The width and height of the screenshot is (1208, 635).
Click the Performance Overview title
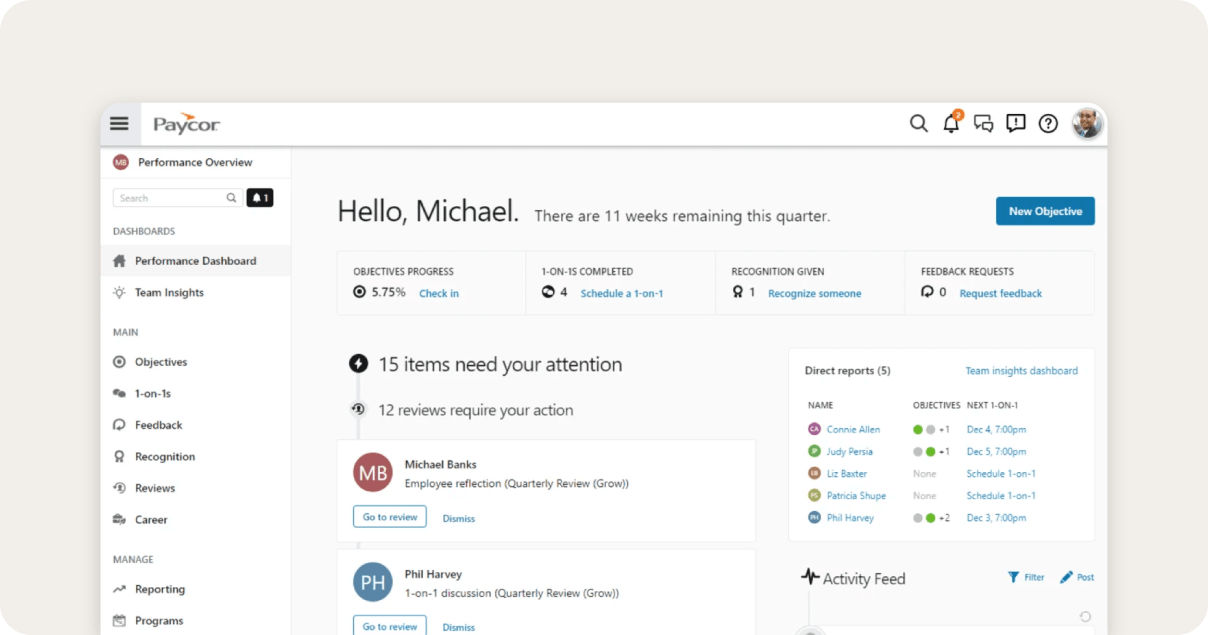[195, 162]
